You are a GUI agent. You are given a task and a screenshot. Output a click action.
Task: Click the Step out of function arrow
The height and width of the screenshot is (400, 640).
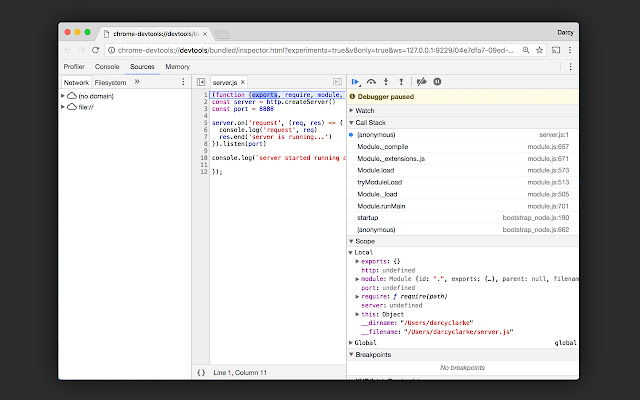(x=402, y=82)
